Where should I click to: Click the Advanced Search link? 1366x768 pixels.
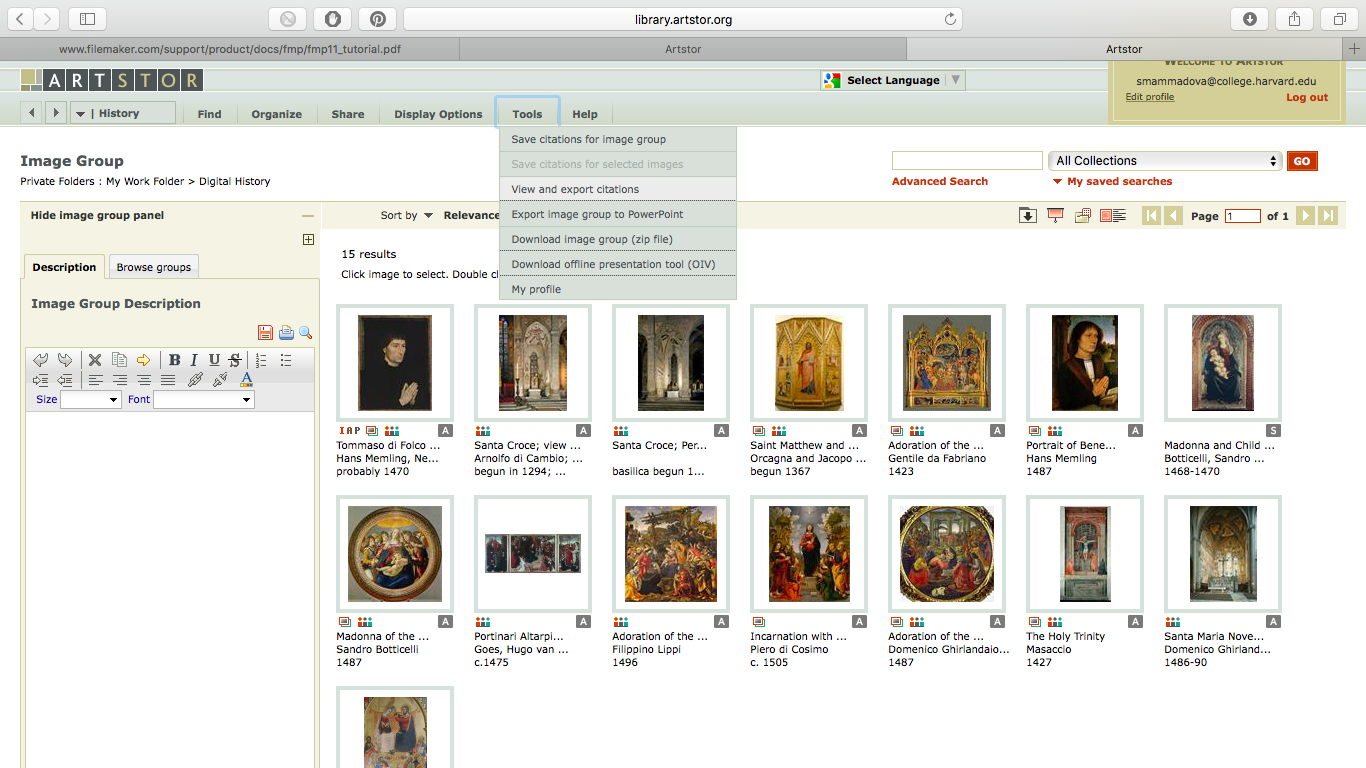click(940, 181)
